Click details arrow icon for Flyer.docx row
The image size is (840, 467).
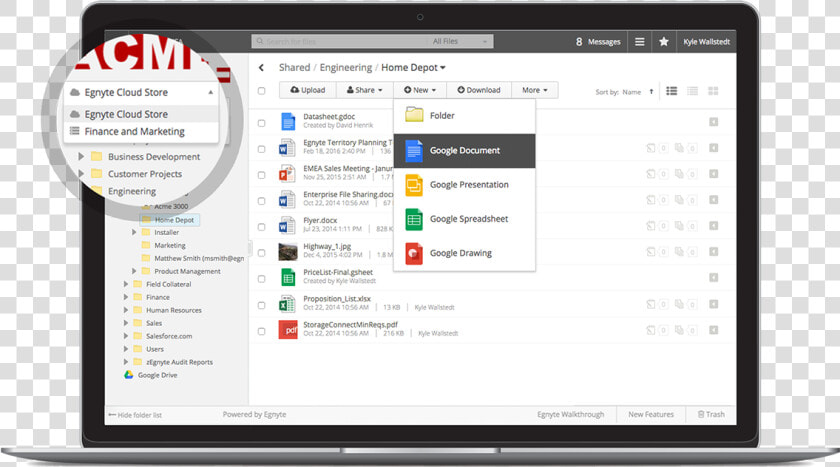point(713,225)
